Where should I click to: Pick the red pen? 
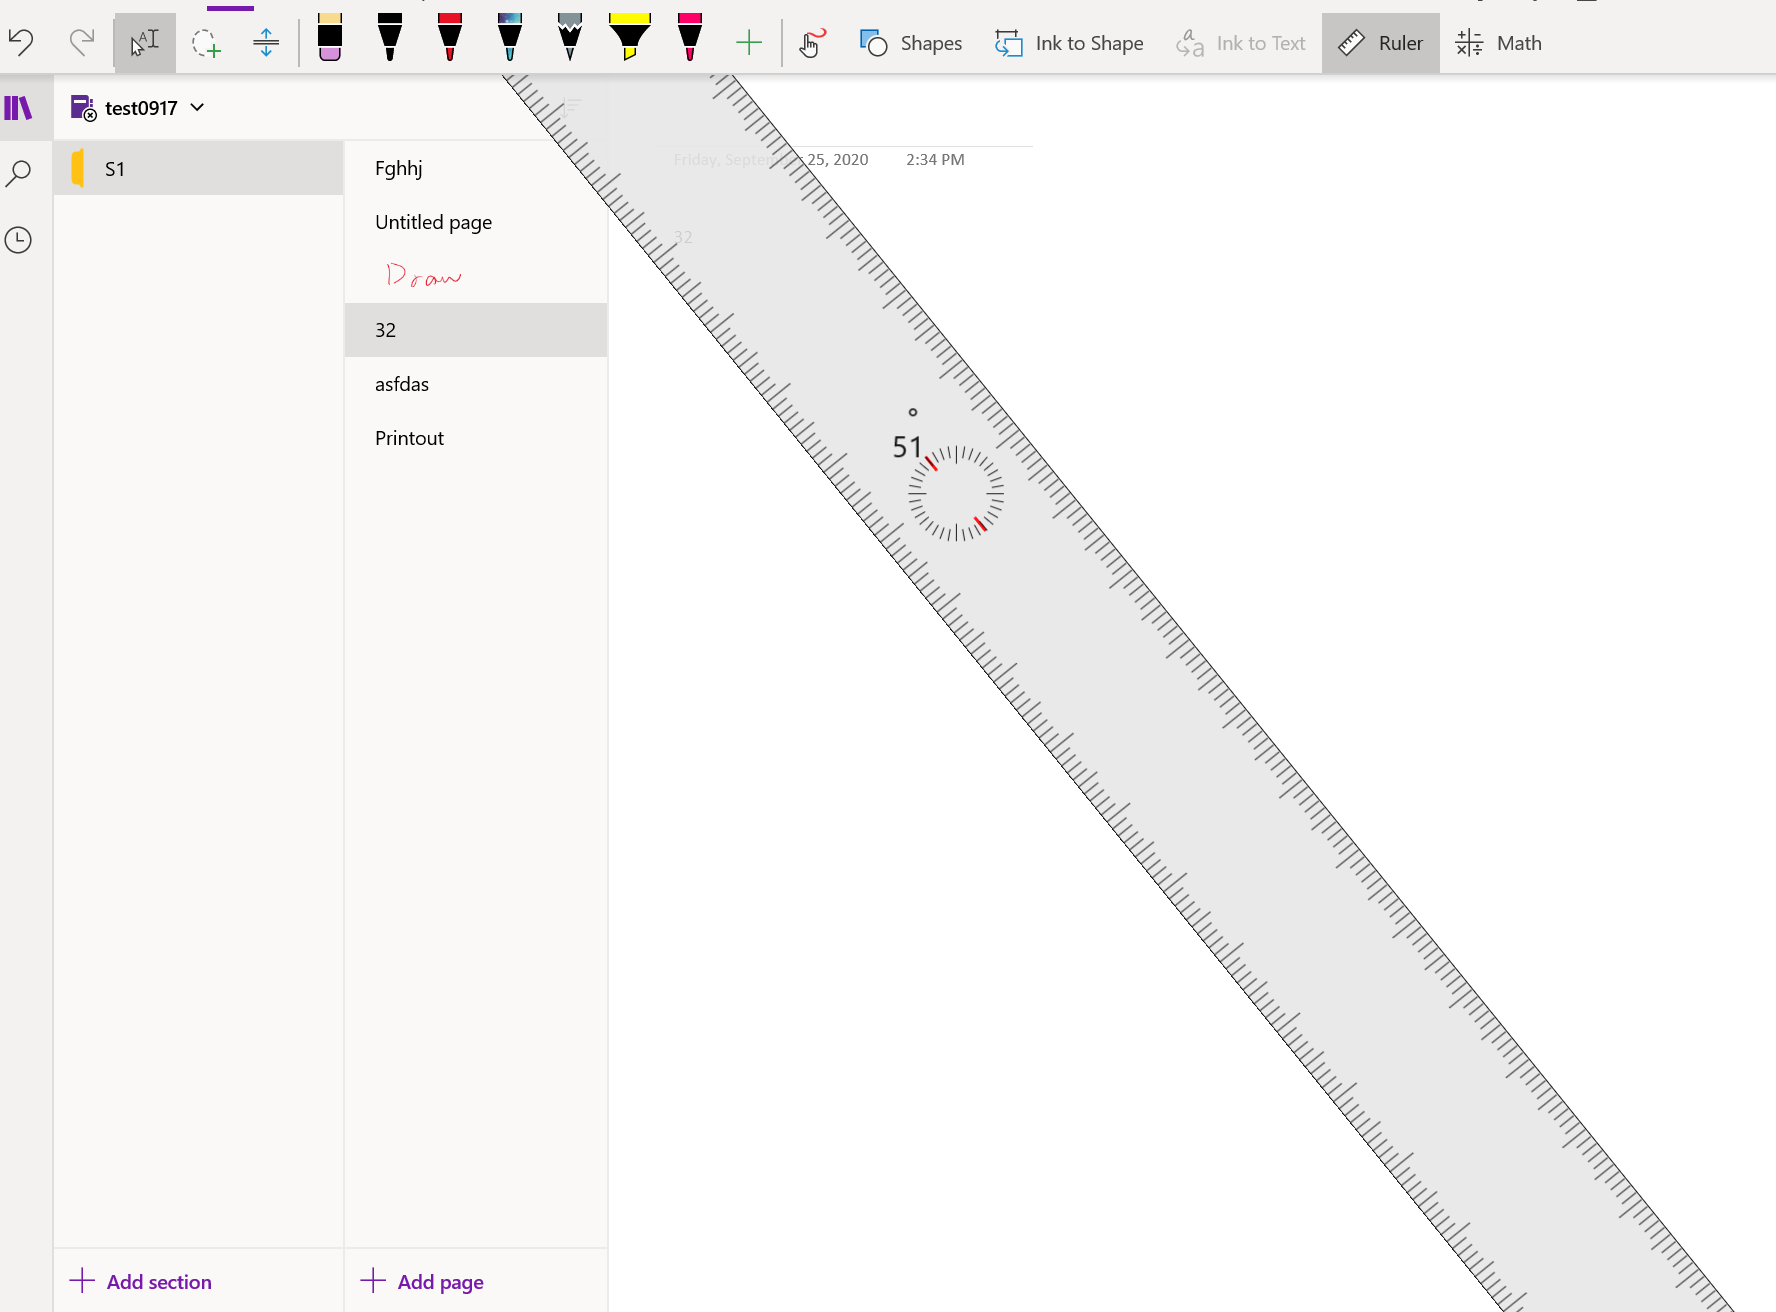click(450, 38)
